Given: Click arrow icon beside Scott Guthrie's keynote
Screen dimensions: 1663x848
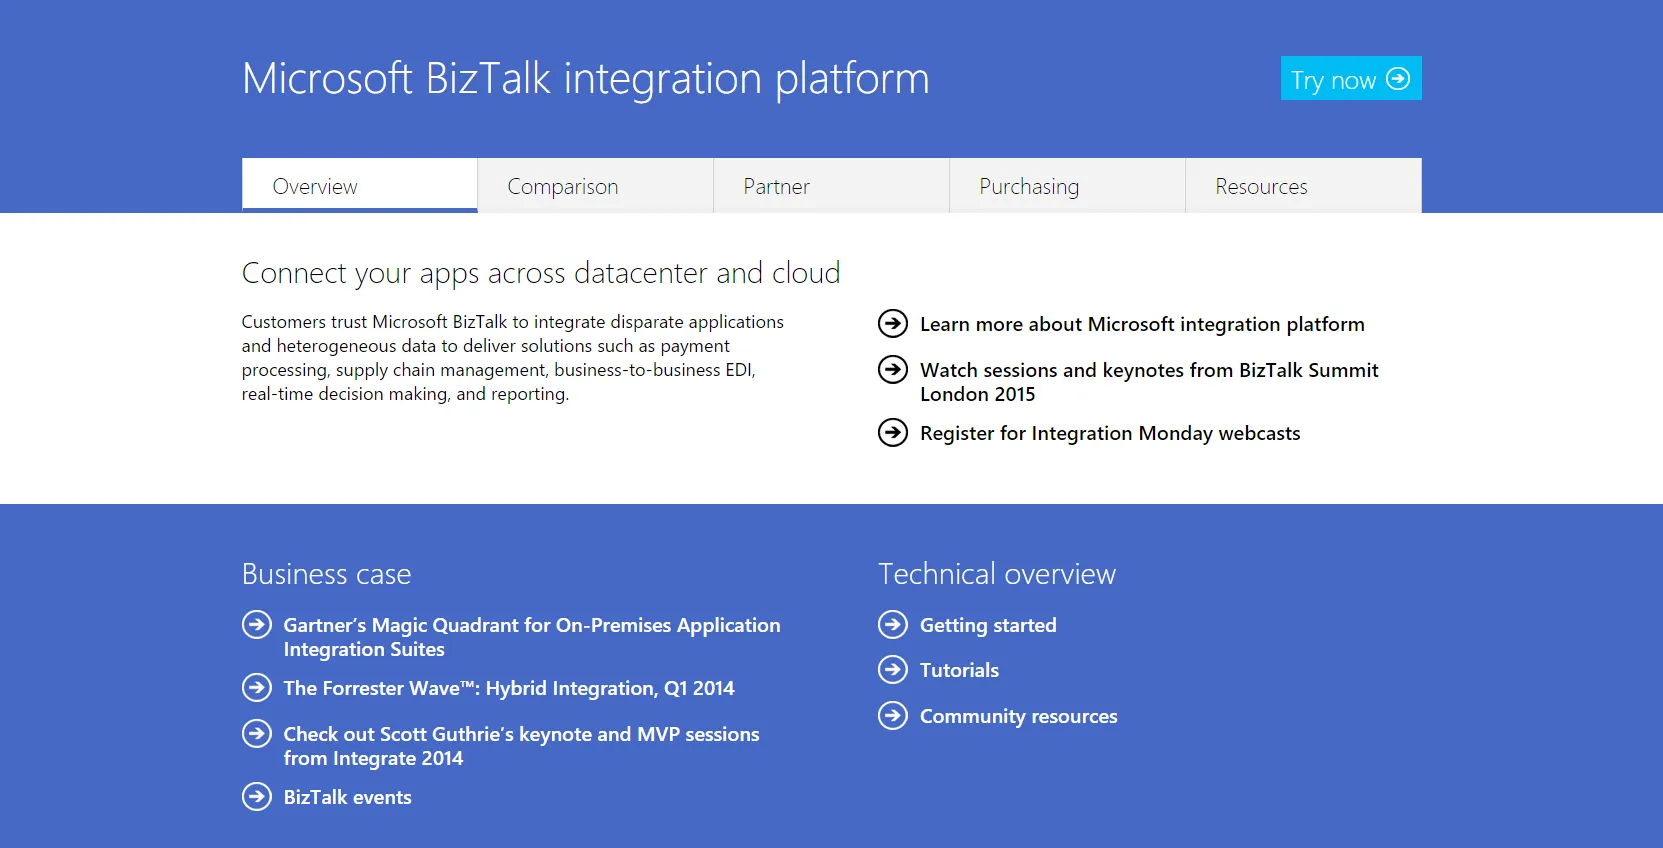Looking at the screenshot, I should [x=257, y=734].
